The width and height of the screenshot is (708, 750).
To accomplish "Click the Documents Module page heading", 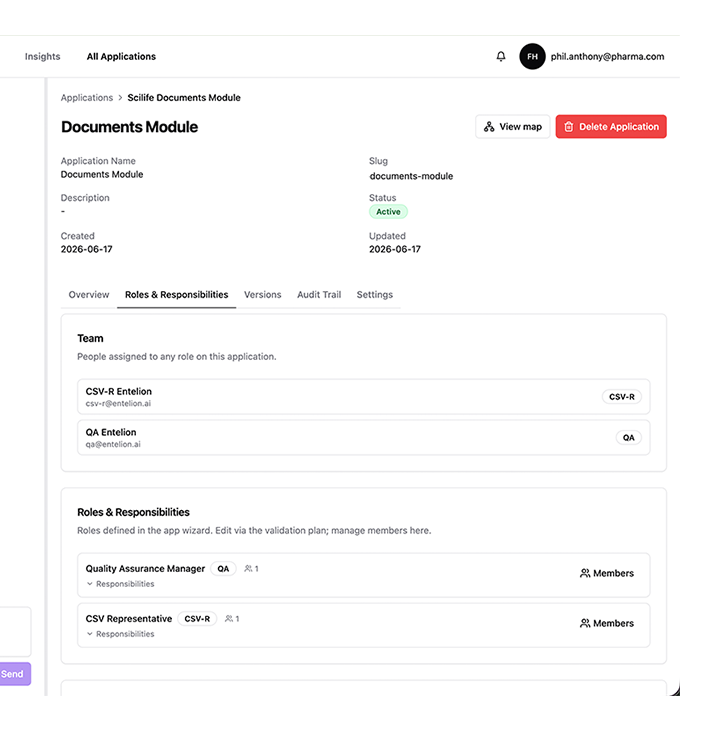I will pyautogui.click(x=129, y=127).
